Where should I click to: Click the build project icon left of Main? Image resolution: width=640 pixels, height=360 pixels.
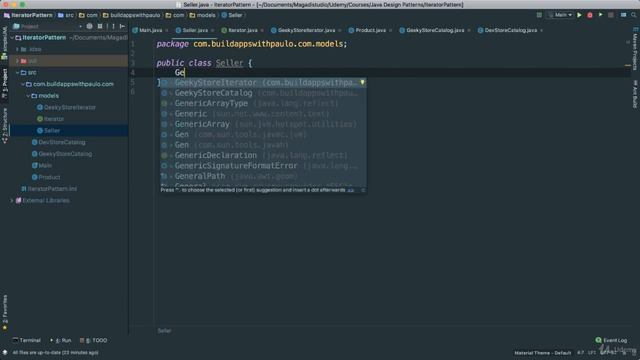pos(539,15)
